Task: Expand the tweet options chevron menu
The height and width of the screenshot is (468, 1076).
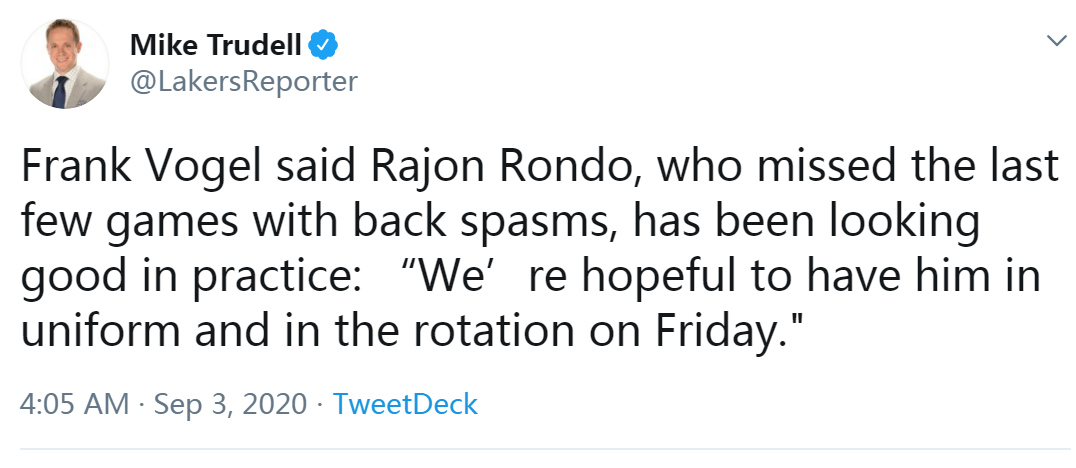Action: [1055, 42]
